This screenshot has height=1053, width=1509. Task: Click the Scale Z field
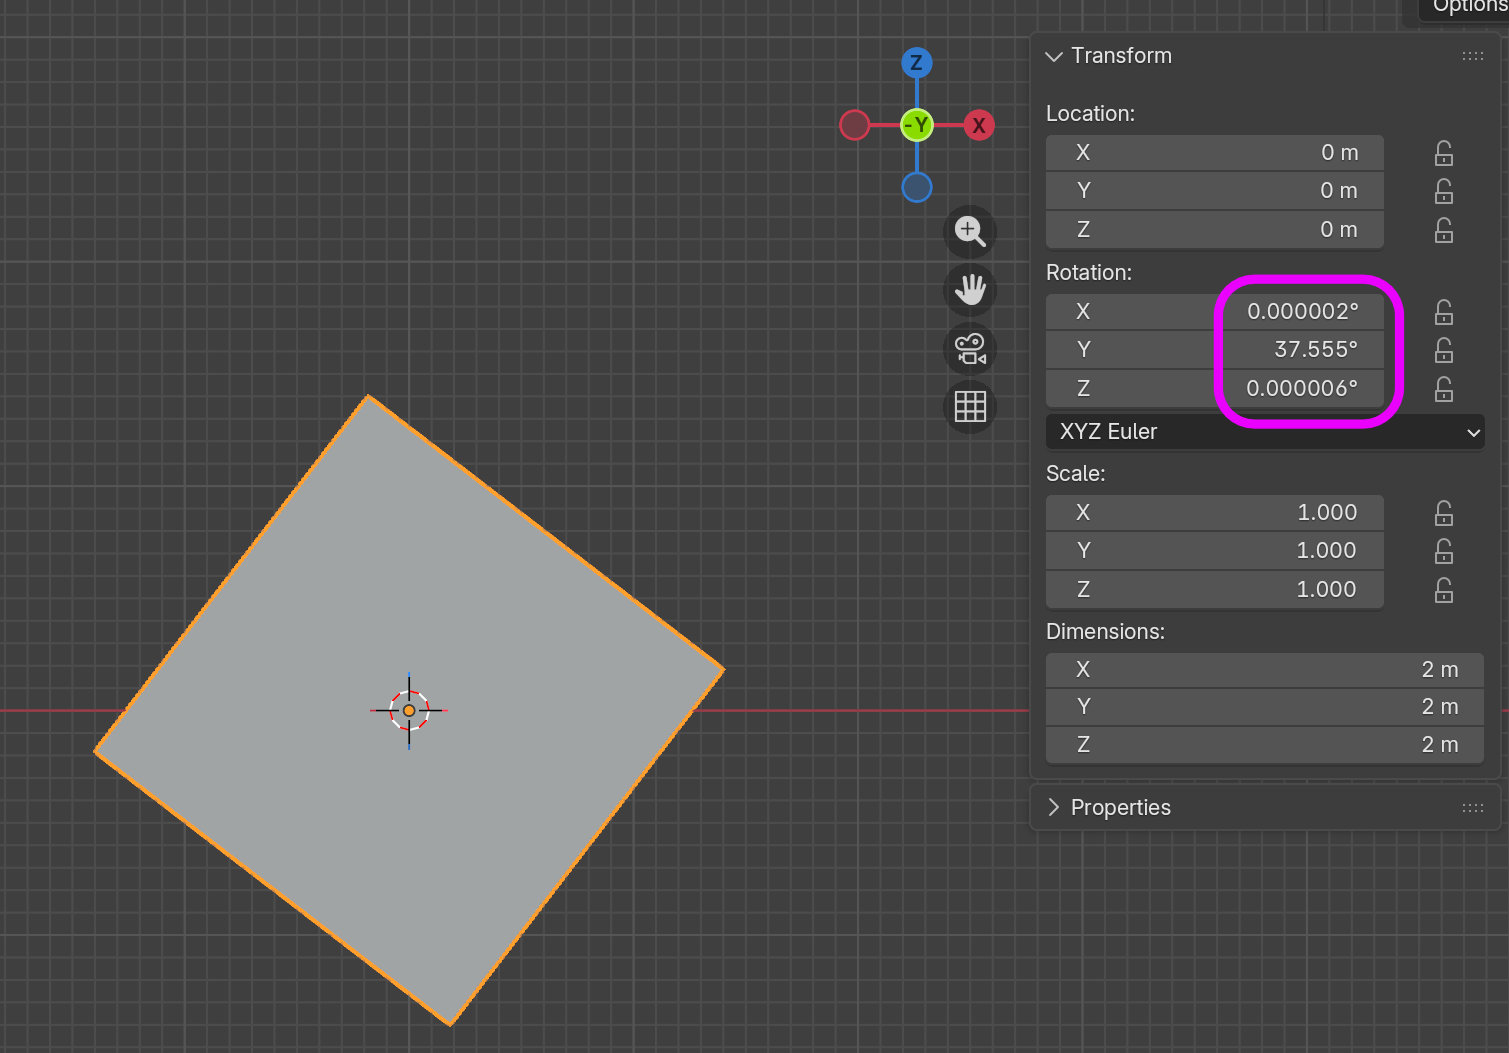pyautogui.click(x=1215, y=590)
